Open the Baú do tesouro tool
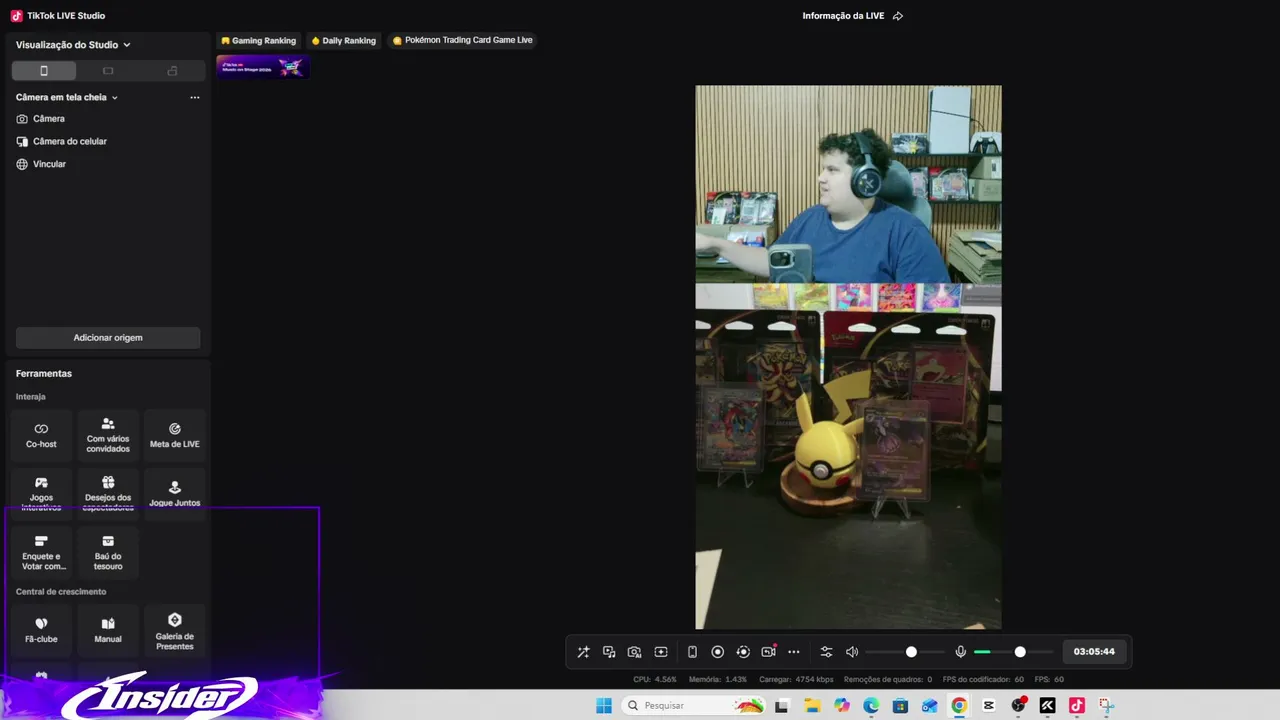Screen dimensions: 1280x720 coord(108,553)
